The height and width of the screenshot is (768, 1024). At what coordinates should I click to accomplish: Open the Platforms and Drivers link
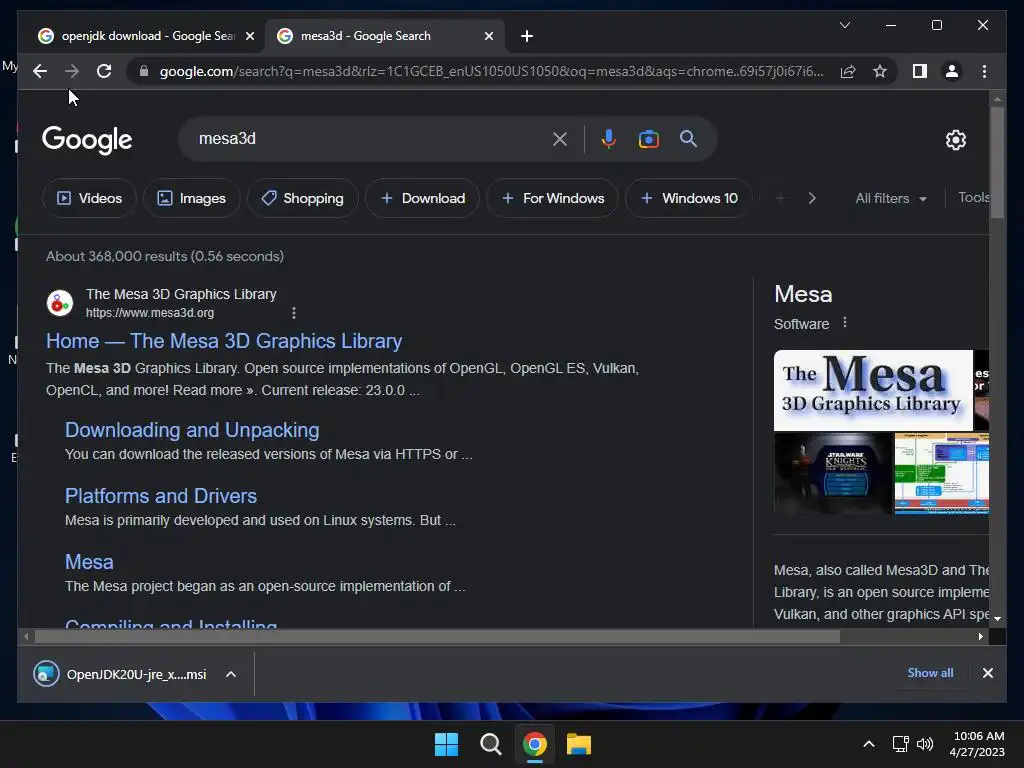point(161,496)
